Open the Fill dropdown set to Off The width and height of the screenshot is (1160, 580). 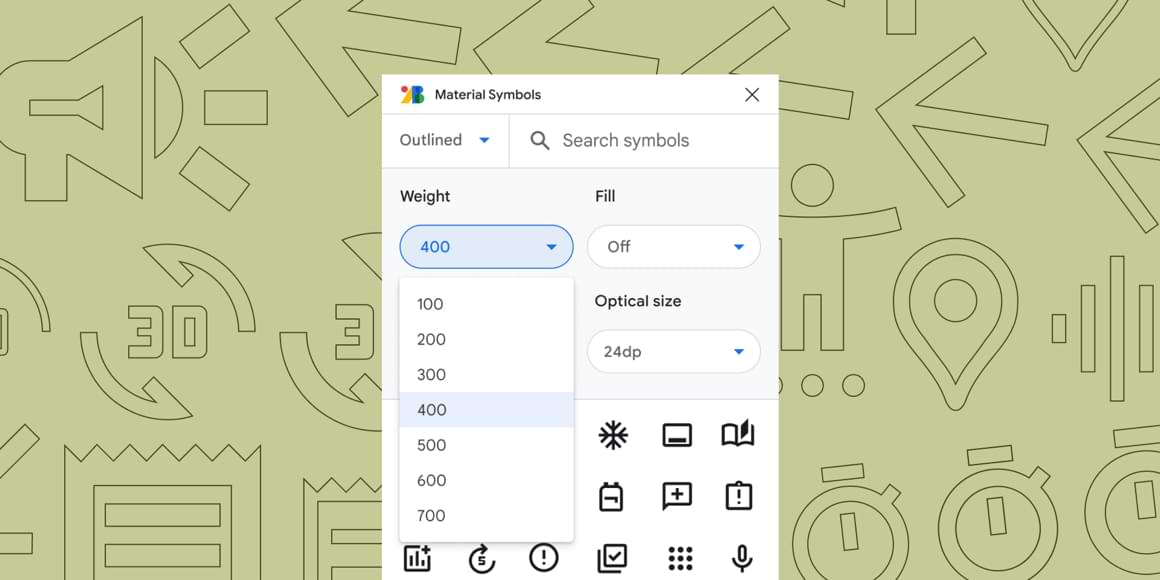pos(673,246)
